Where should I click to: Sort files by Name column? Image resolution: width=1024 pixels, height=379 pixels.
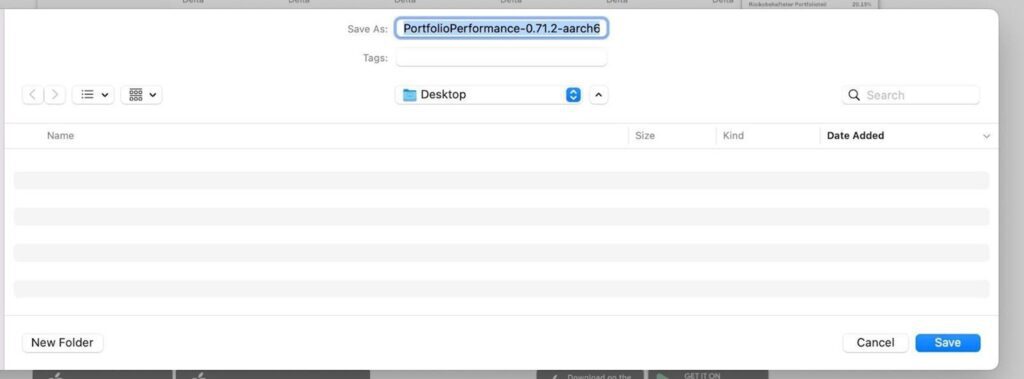(x=60, y=135)
